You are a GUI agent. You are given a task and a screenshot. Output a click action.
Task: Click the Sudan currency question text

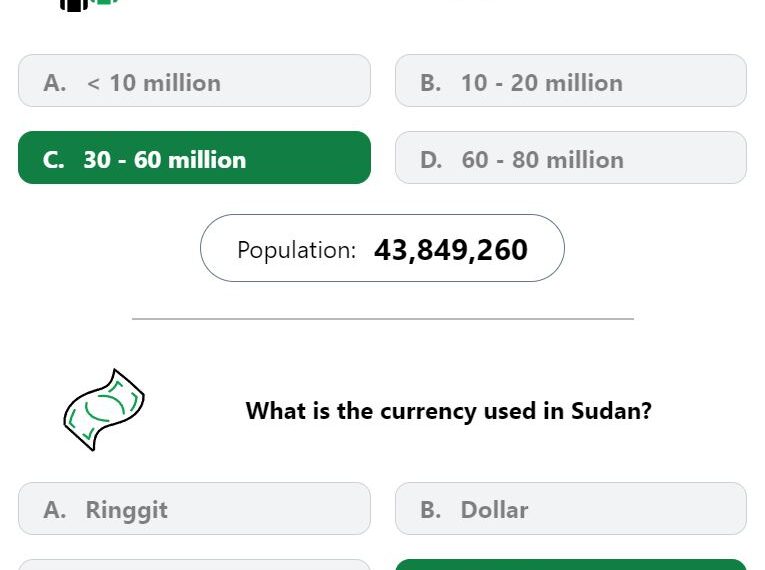[448, 411]
